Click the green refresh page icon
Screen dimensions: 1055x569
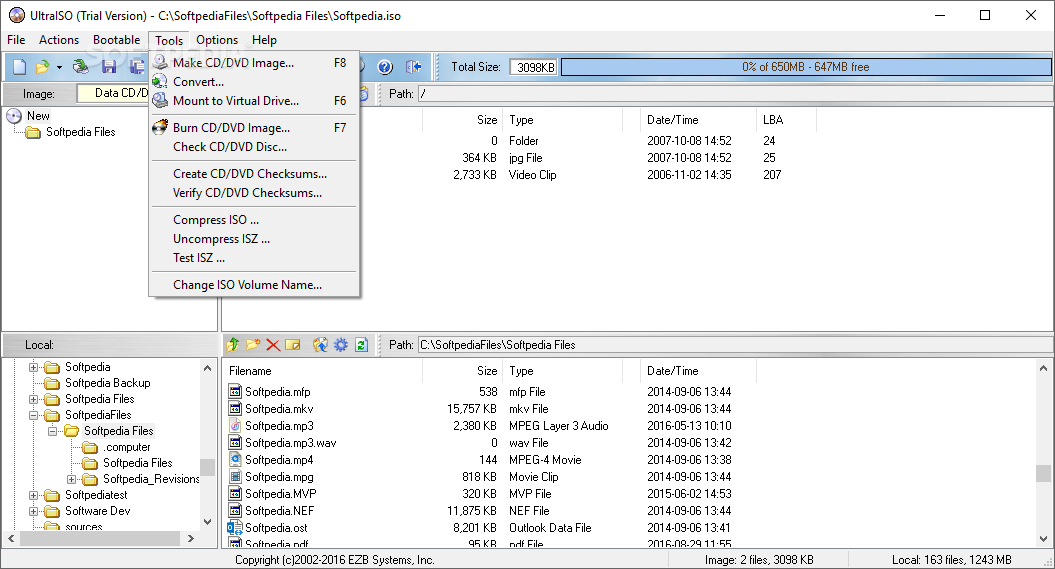tap(361, 345)
